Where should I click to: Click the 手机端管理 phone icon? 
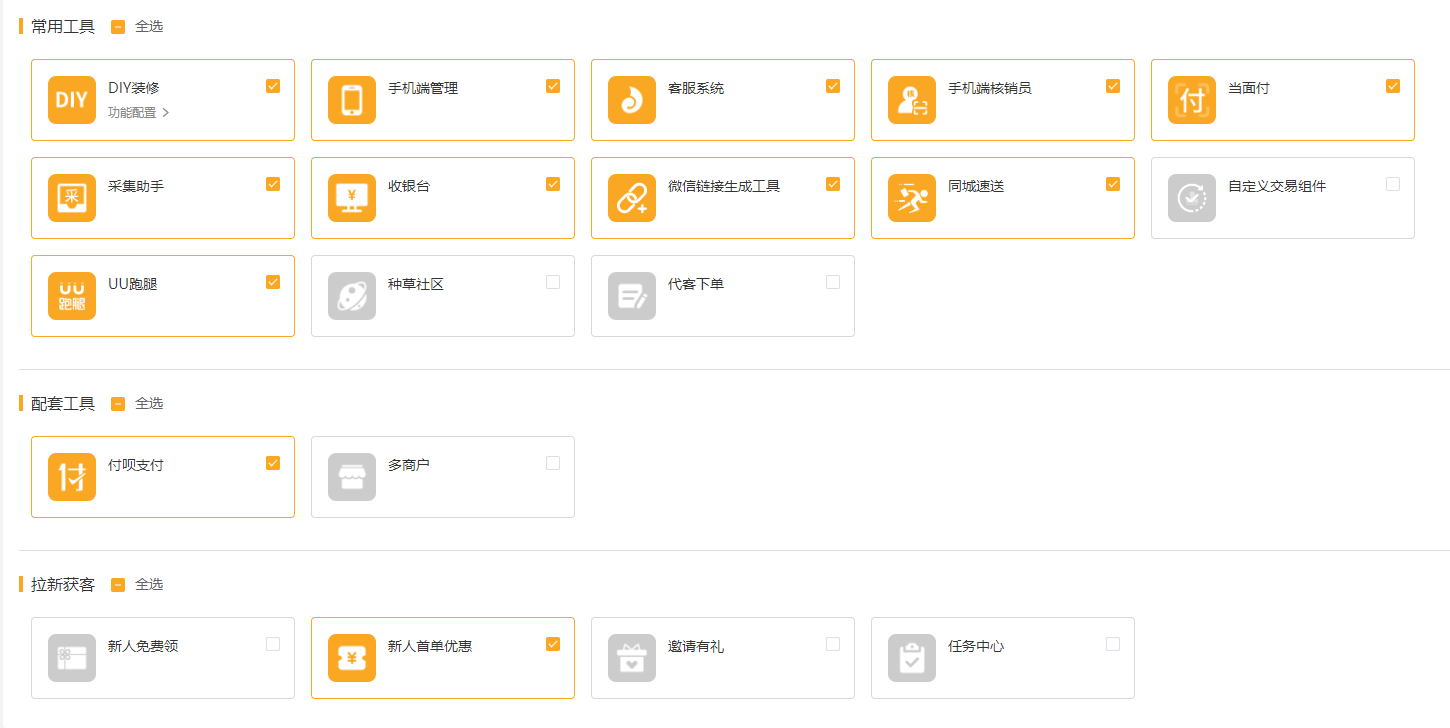click(352, 100)
